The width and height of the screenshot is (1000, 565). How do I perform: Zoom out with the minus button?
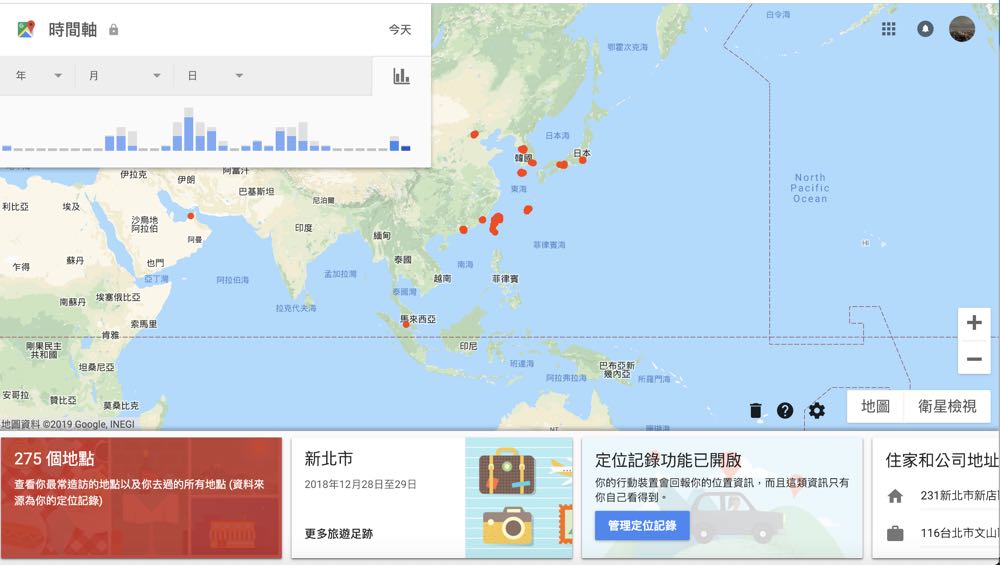974,359
